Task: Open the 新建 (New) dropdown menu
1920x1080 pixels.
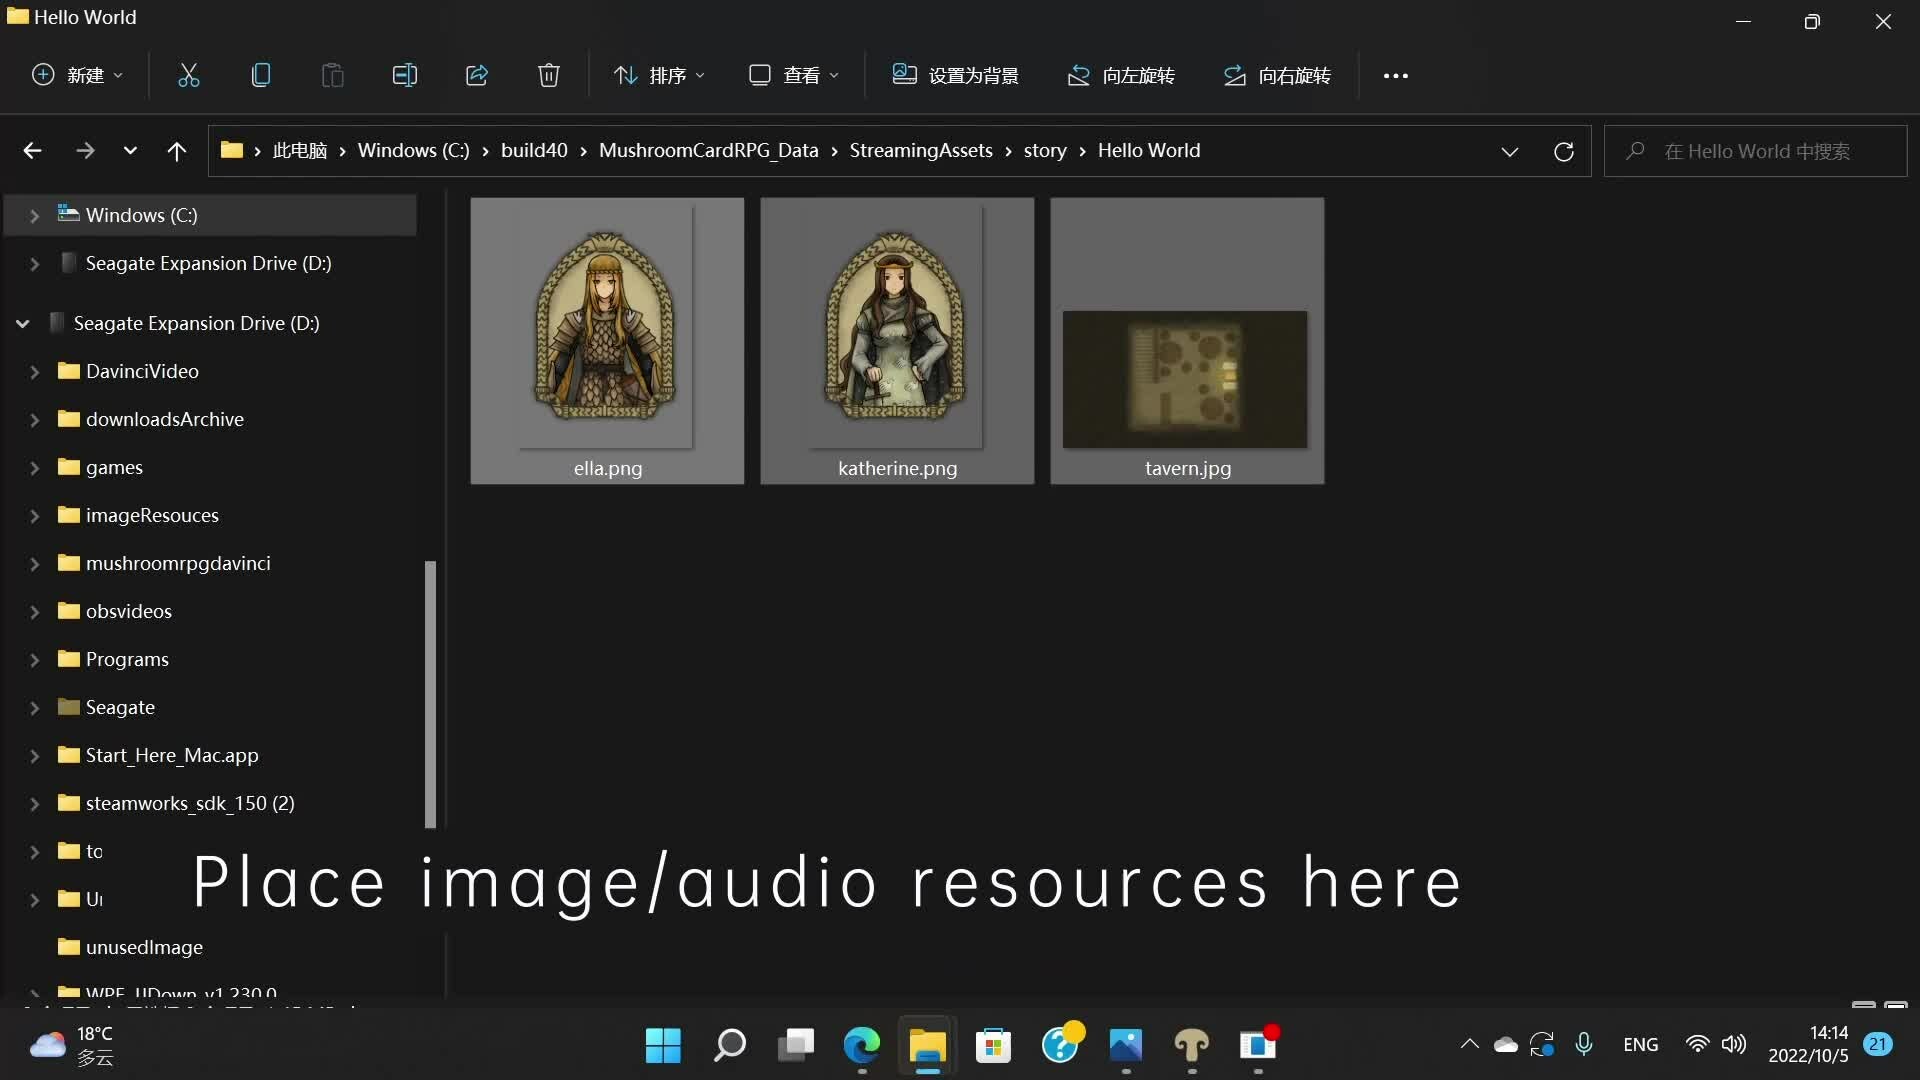Action: (78, 75)
